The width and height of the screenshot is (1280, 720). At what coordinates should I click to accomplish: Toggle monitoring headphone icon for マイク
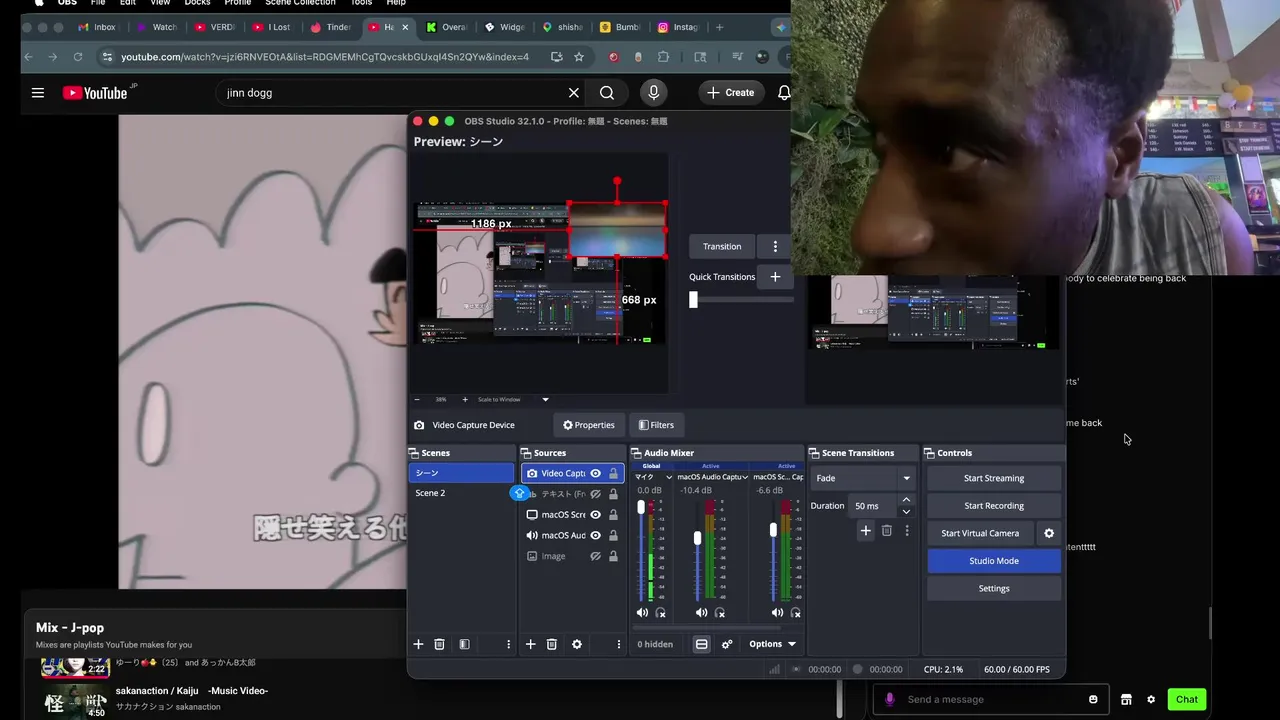660,612
